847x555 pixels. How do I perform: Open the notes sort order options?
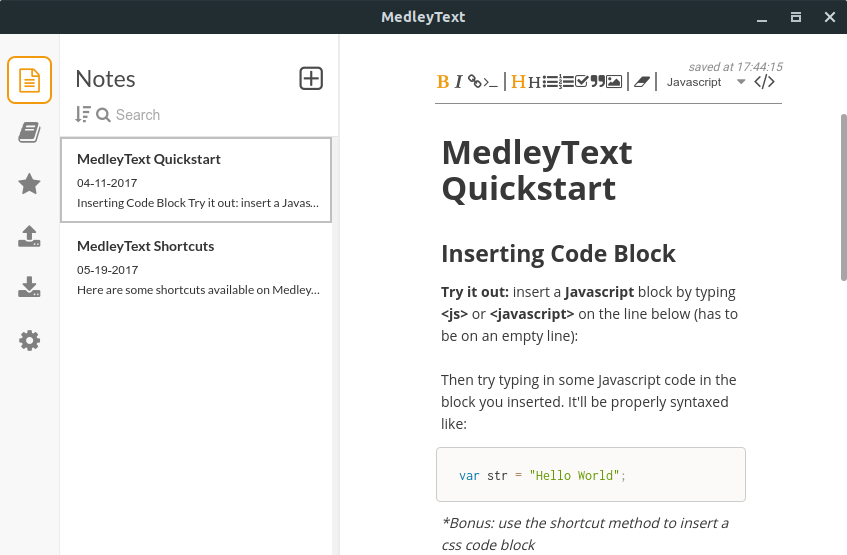click(x=83, y=114)
